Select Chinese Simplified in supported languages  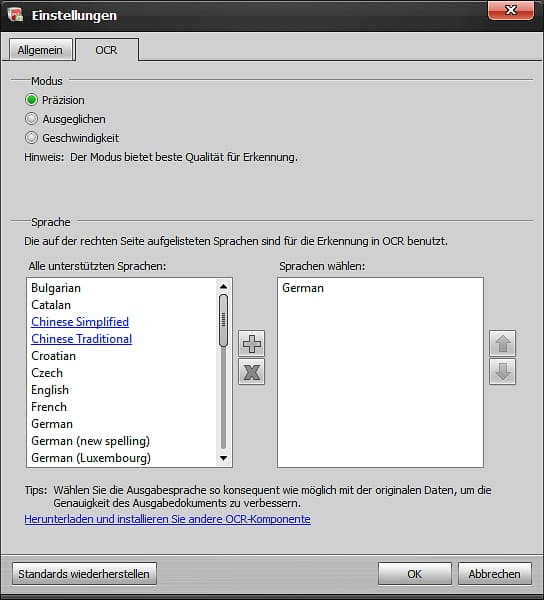[x=80, y=322]
